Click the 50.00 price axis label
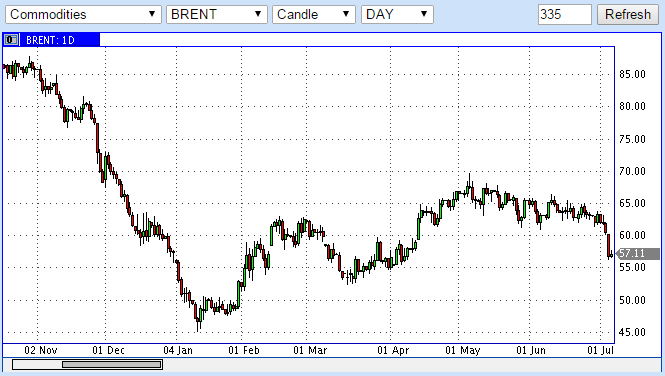 (632, 301)
